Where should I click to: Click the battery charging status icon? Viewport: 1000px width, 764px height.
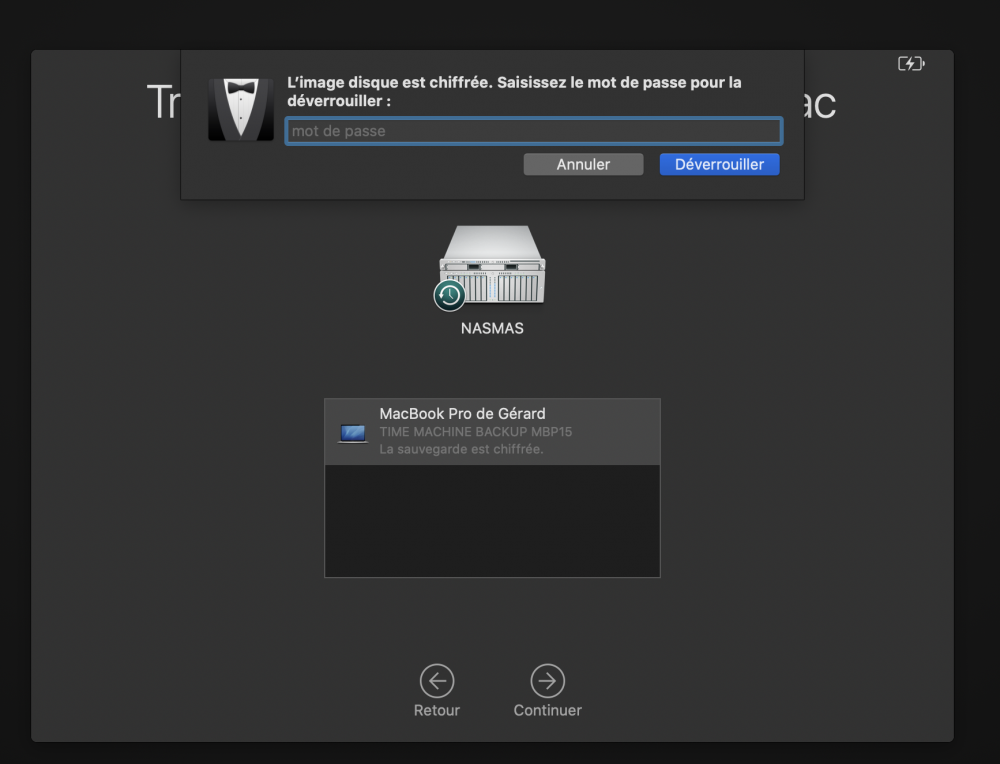tap(911, 64)
